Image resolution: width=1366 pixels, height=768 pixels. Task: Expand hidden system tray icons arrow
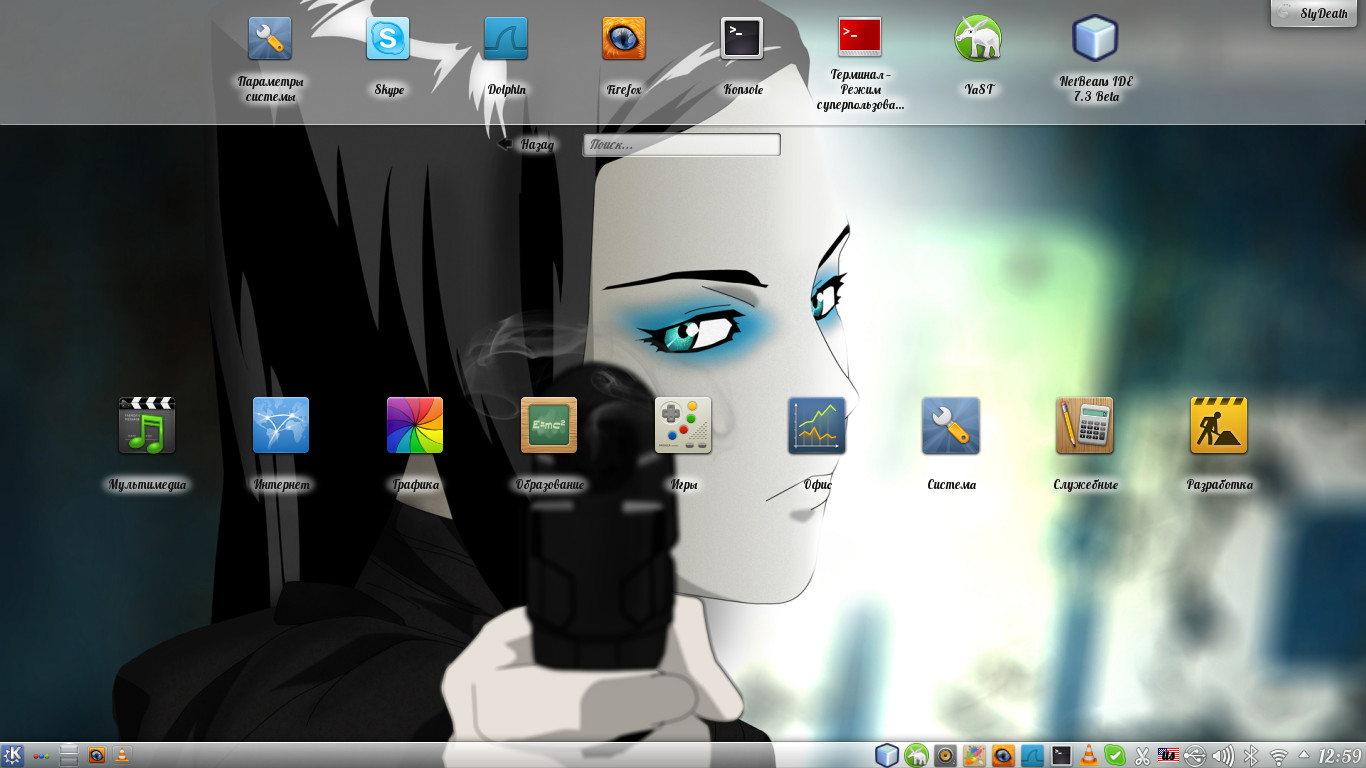(x=1303, y=755)
